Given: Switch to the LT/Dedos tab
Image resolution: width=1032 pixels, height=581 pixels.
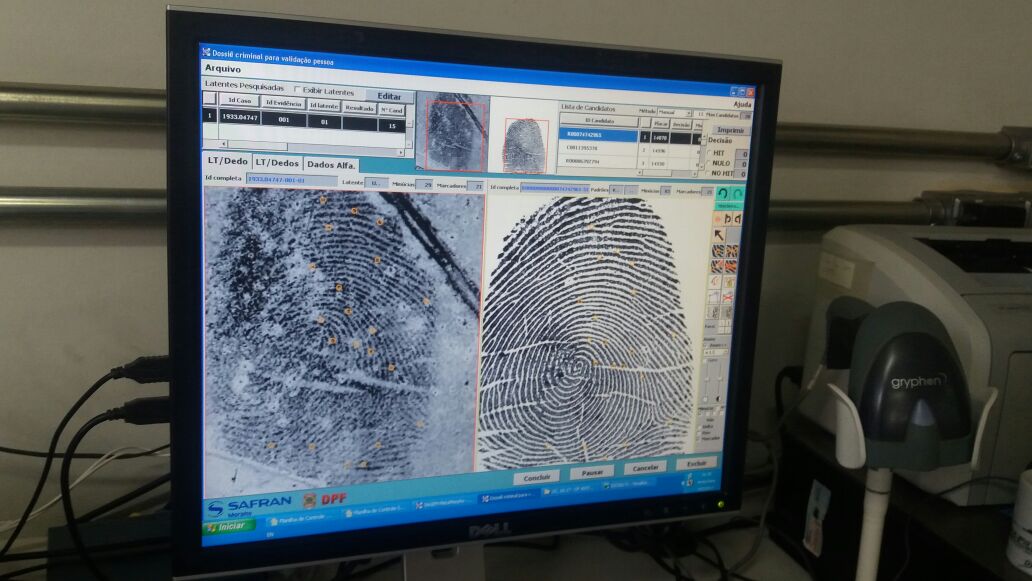Looking at the screenshot, I should point(275,162).
